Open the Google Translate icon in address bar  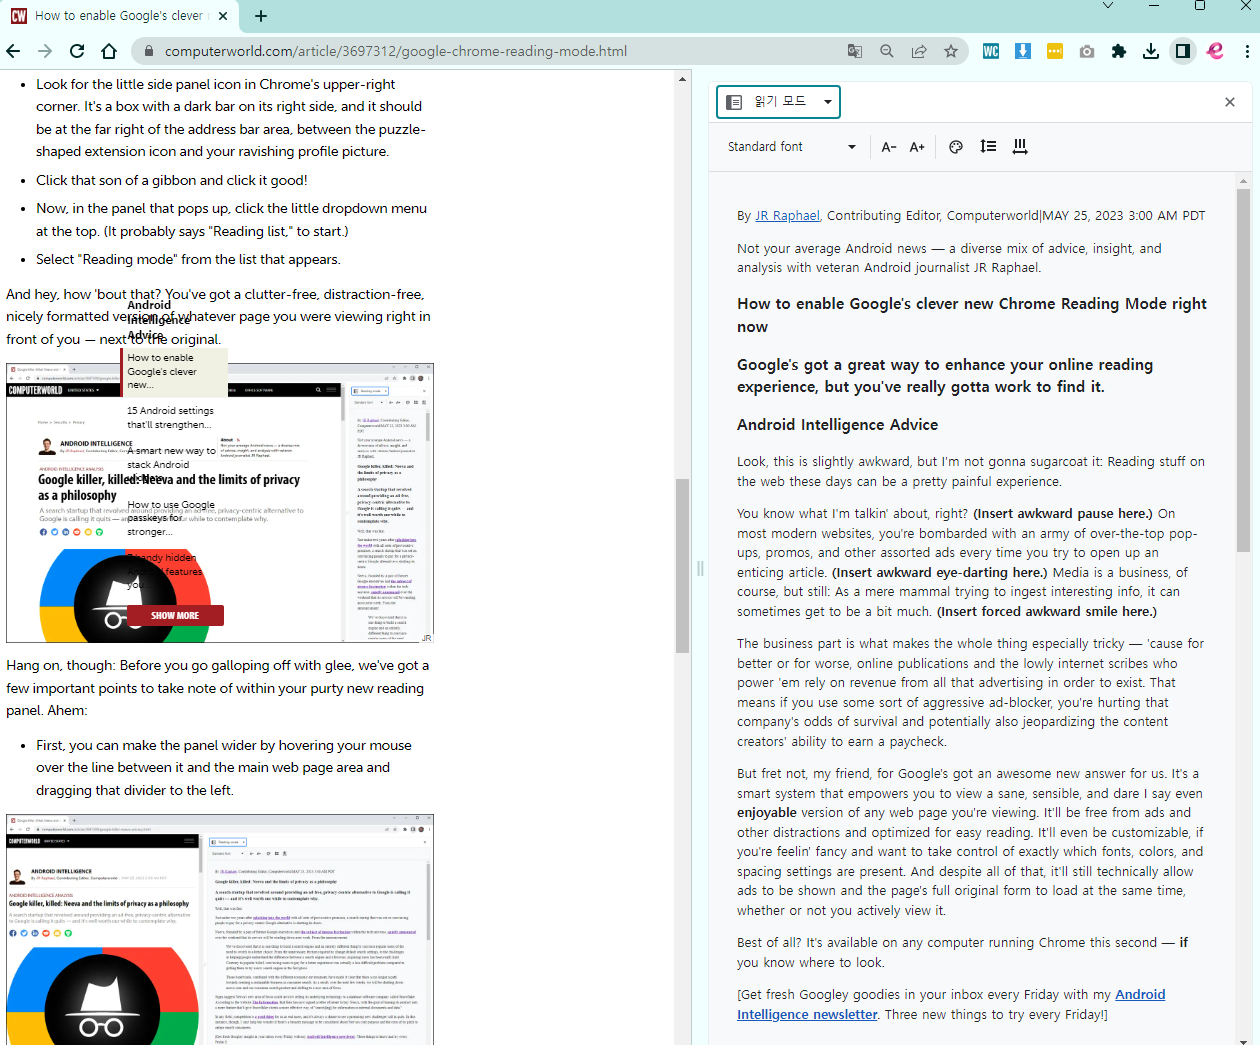(x=855, y=51)
